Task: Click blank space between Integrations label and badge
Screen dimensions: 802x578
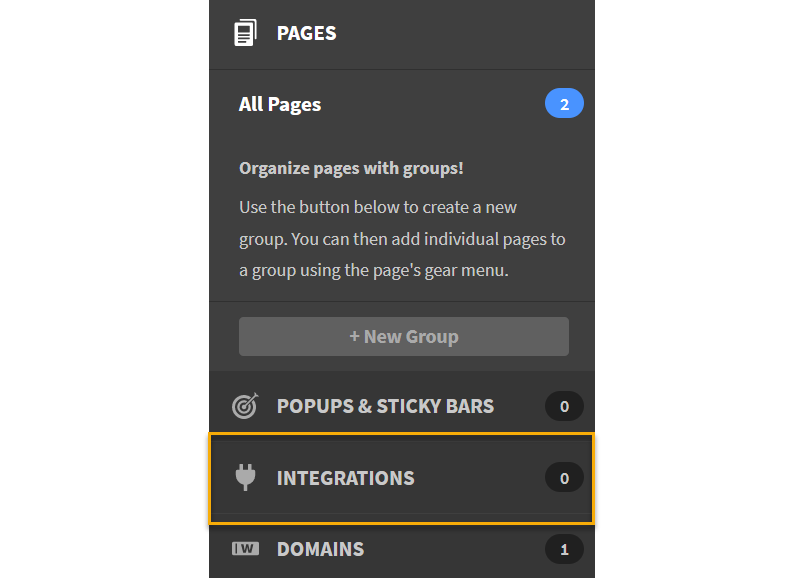Action: (480, 478)
